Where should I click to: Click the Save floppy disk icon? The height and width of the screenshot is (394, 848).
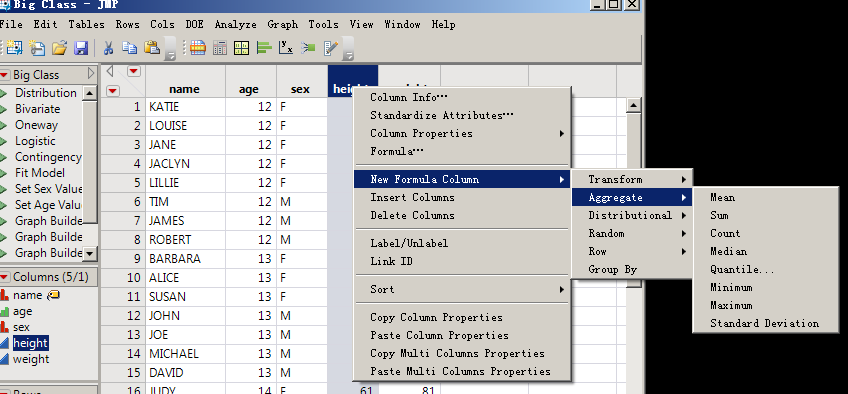(81, 48)
